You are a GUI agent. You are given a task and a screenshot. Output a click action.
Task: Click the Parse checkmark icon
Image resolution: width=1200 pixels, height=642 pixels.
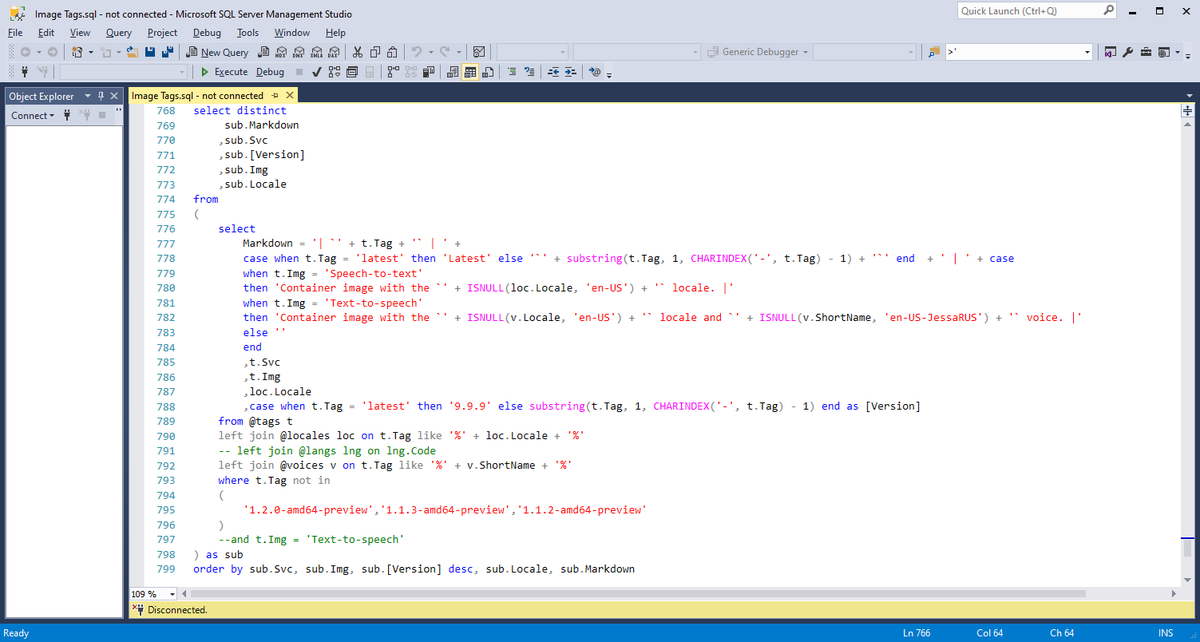coord(317,72)
